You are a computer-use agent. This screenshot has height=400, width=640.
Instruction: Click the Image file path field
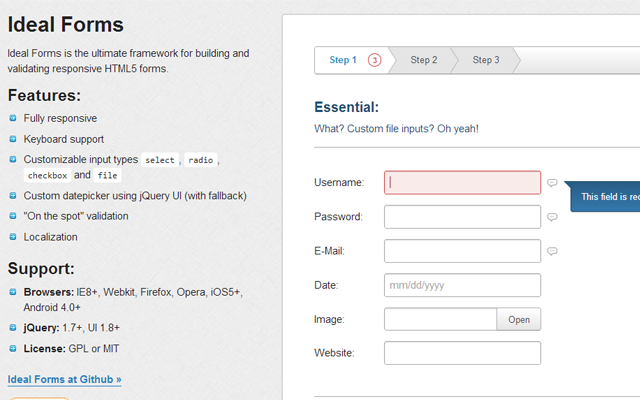[x=440, y=319]
